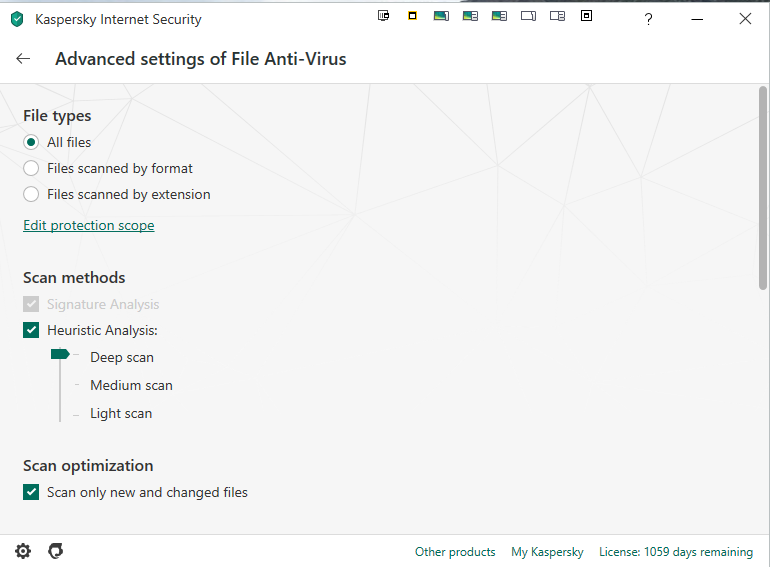Open the Edit protection scope link
Screen dimensions: 770x567
pyautogui.click(x=89, y=225)
